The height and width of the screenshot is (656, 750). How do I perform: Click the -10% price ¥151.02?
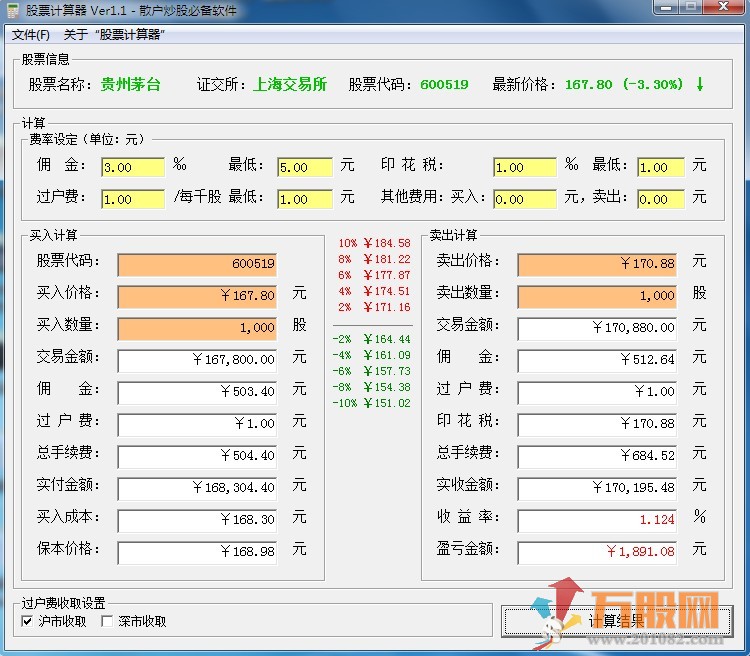[x=386, y=403]
